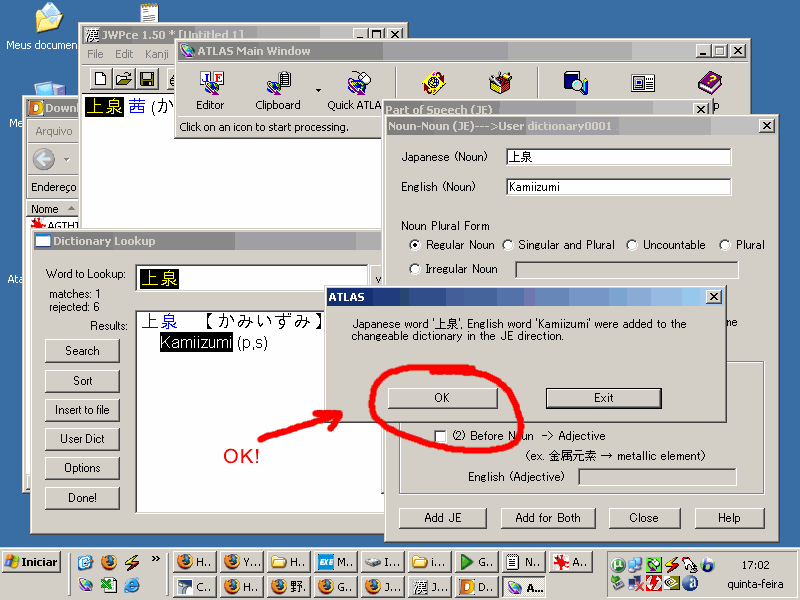Image resolution: width=800 pixels, height=600 pixels.
Task: Click Done! in Dictionary Lookup
Action: click(82, 498)
